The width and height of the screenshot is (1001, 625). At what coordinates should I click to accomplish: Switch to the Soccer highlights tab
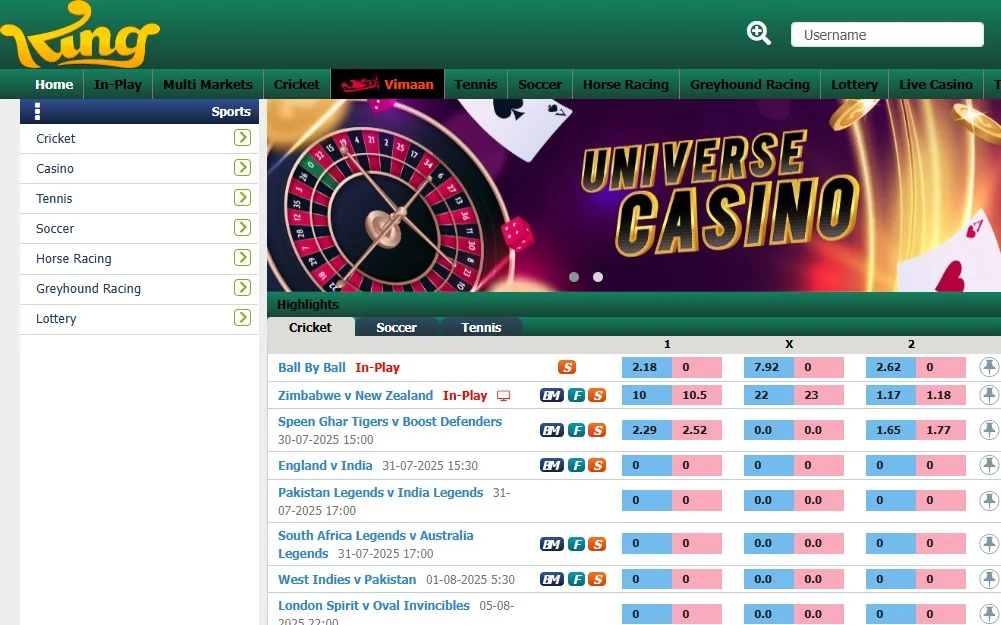(396, 328)
